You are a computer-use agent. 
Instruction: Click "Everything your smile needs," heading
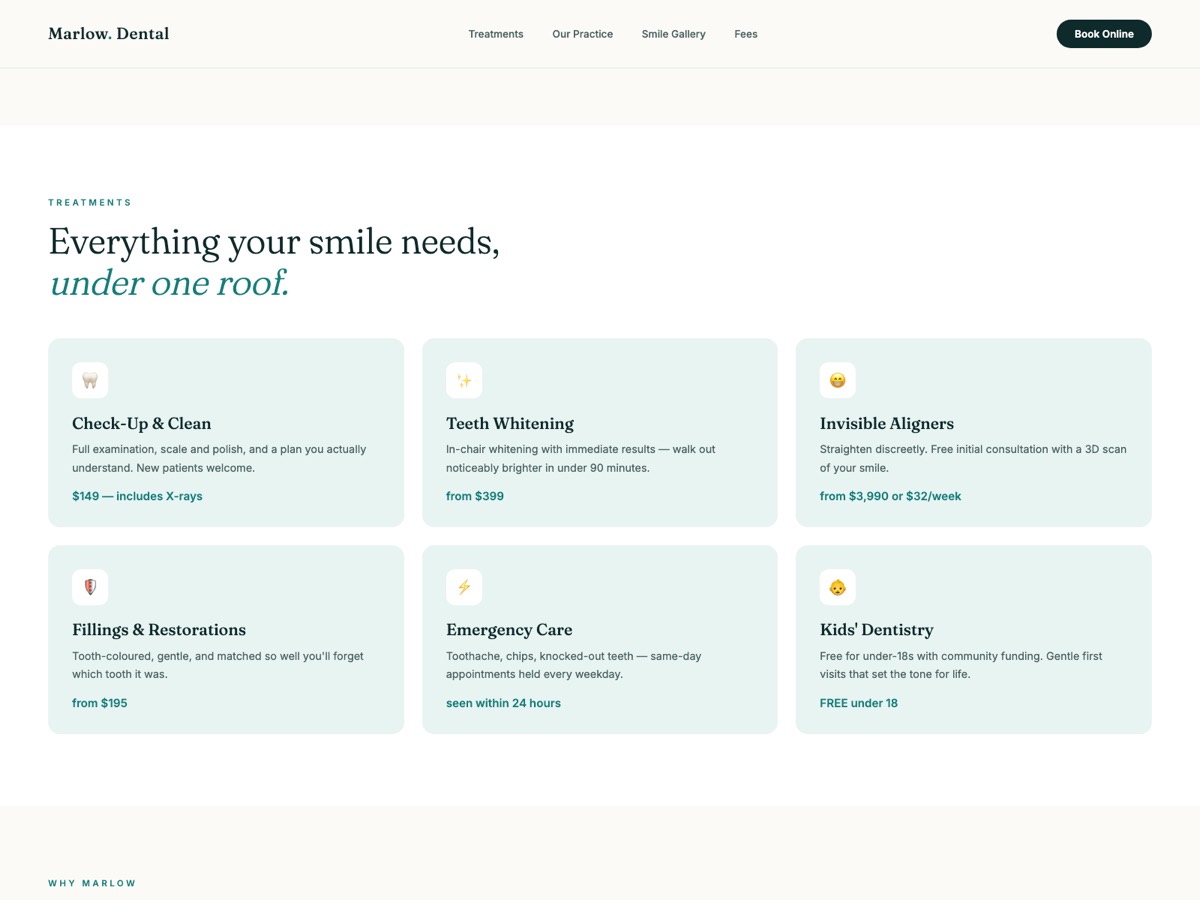[x=274, y=242]
